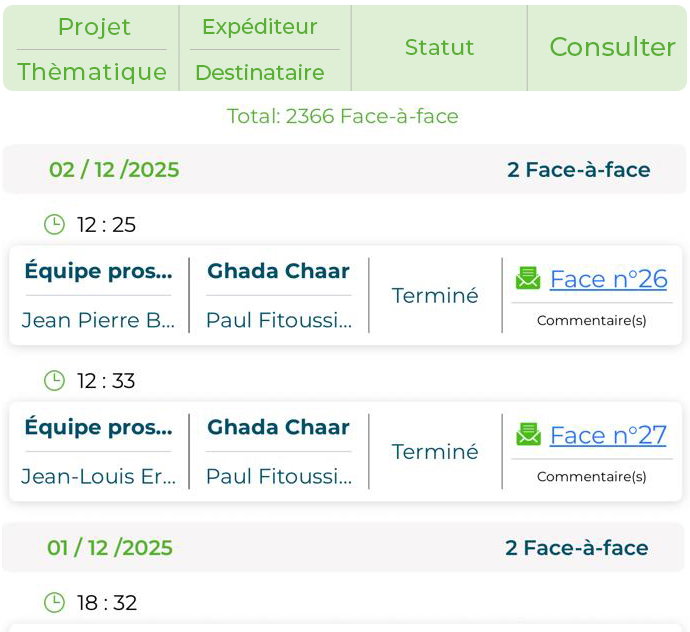This screenshot has width=690, height=632.
Task: Select the Statut column header
Action: tap(439, 47)
